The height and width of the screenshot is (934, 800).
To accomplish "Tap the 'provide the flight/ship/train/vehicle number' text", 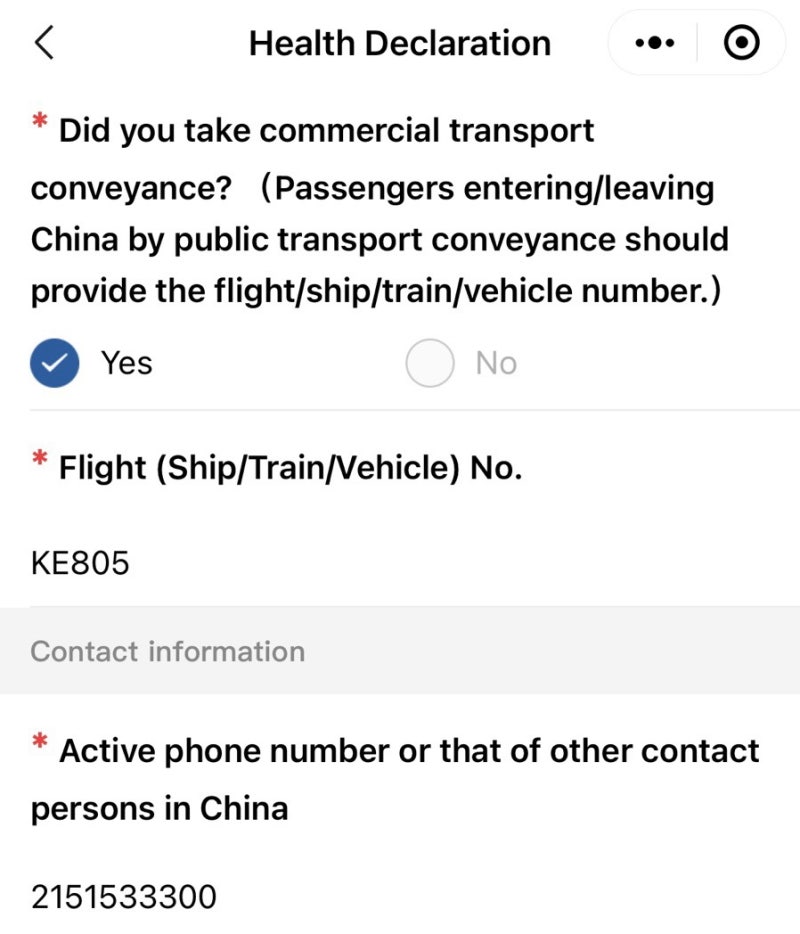I will click(375, 291).
